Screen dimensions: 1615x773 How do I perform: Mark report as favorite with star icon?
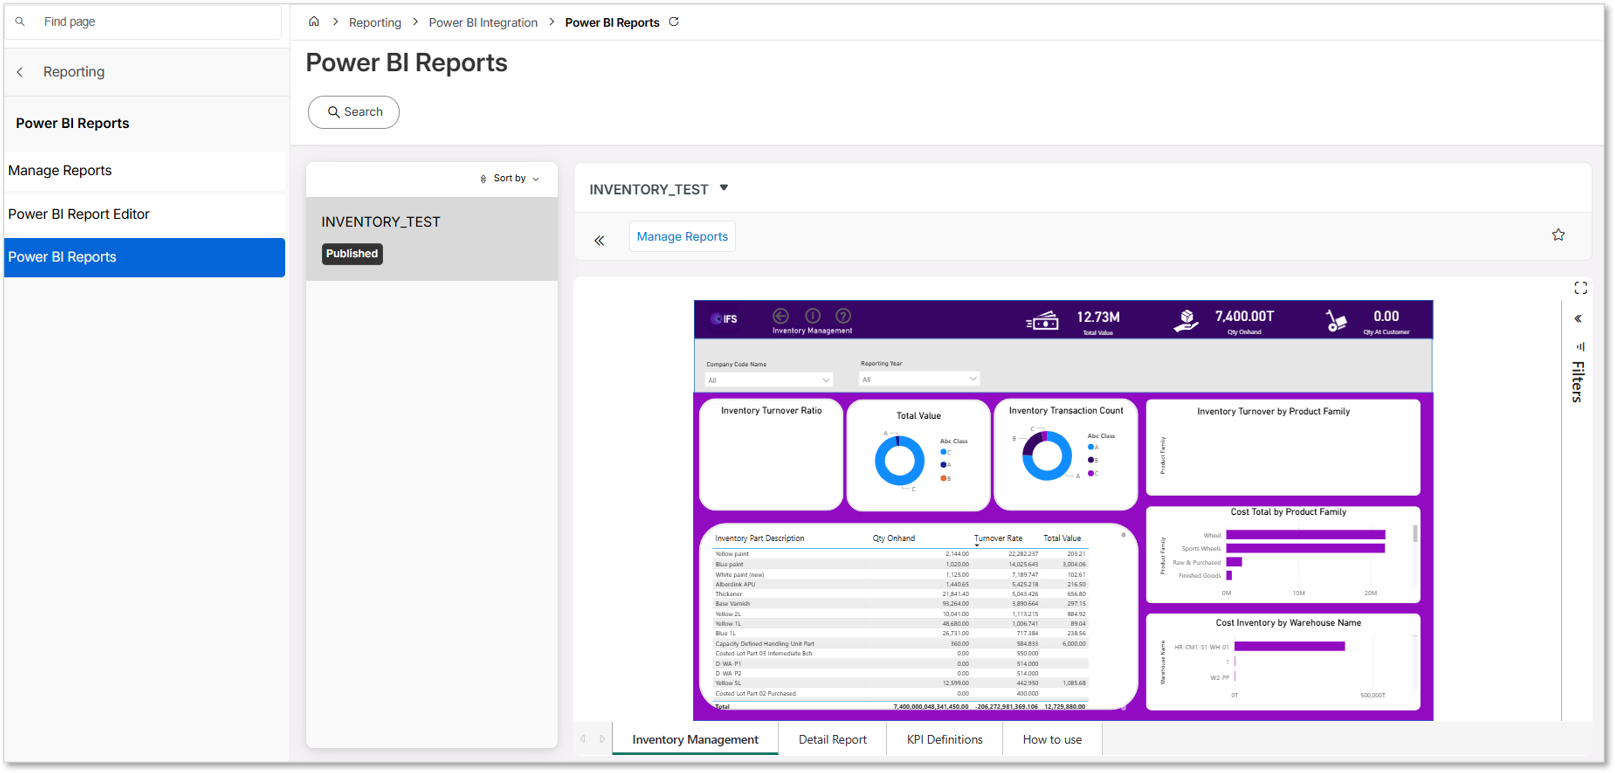pyautogui.click(x=1558, y=235)
